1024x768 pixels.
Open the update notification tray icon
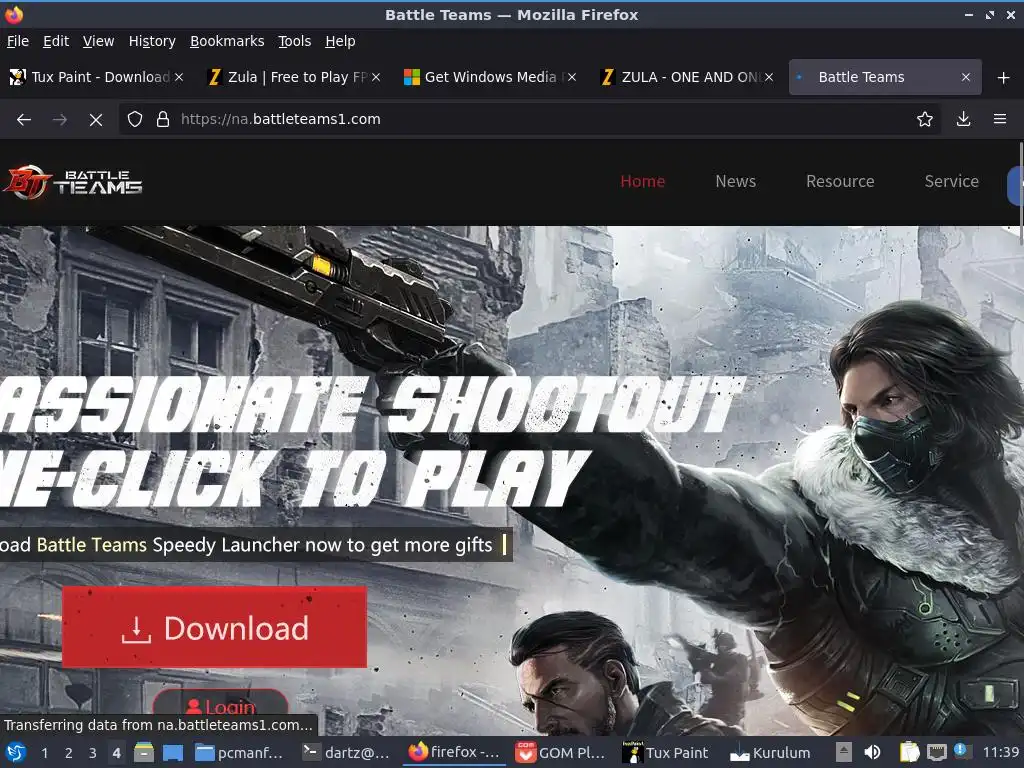pyautogui.click(x=961, y=751)
